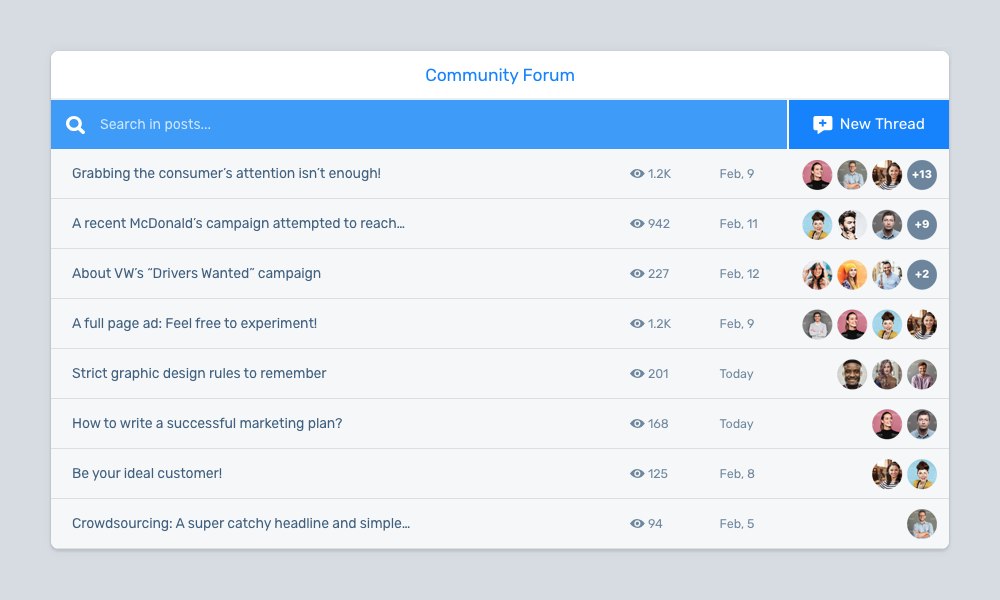This screenshot has height=600, width=1000.
Task: Show the +9 more participants
Action: tap(921, 225)
